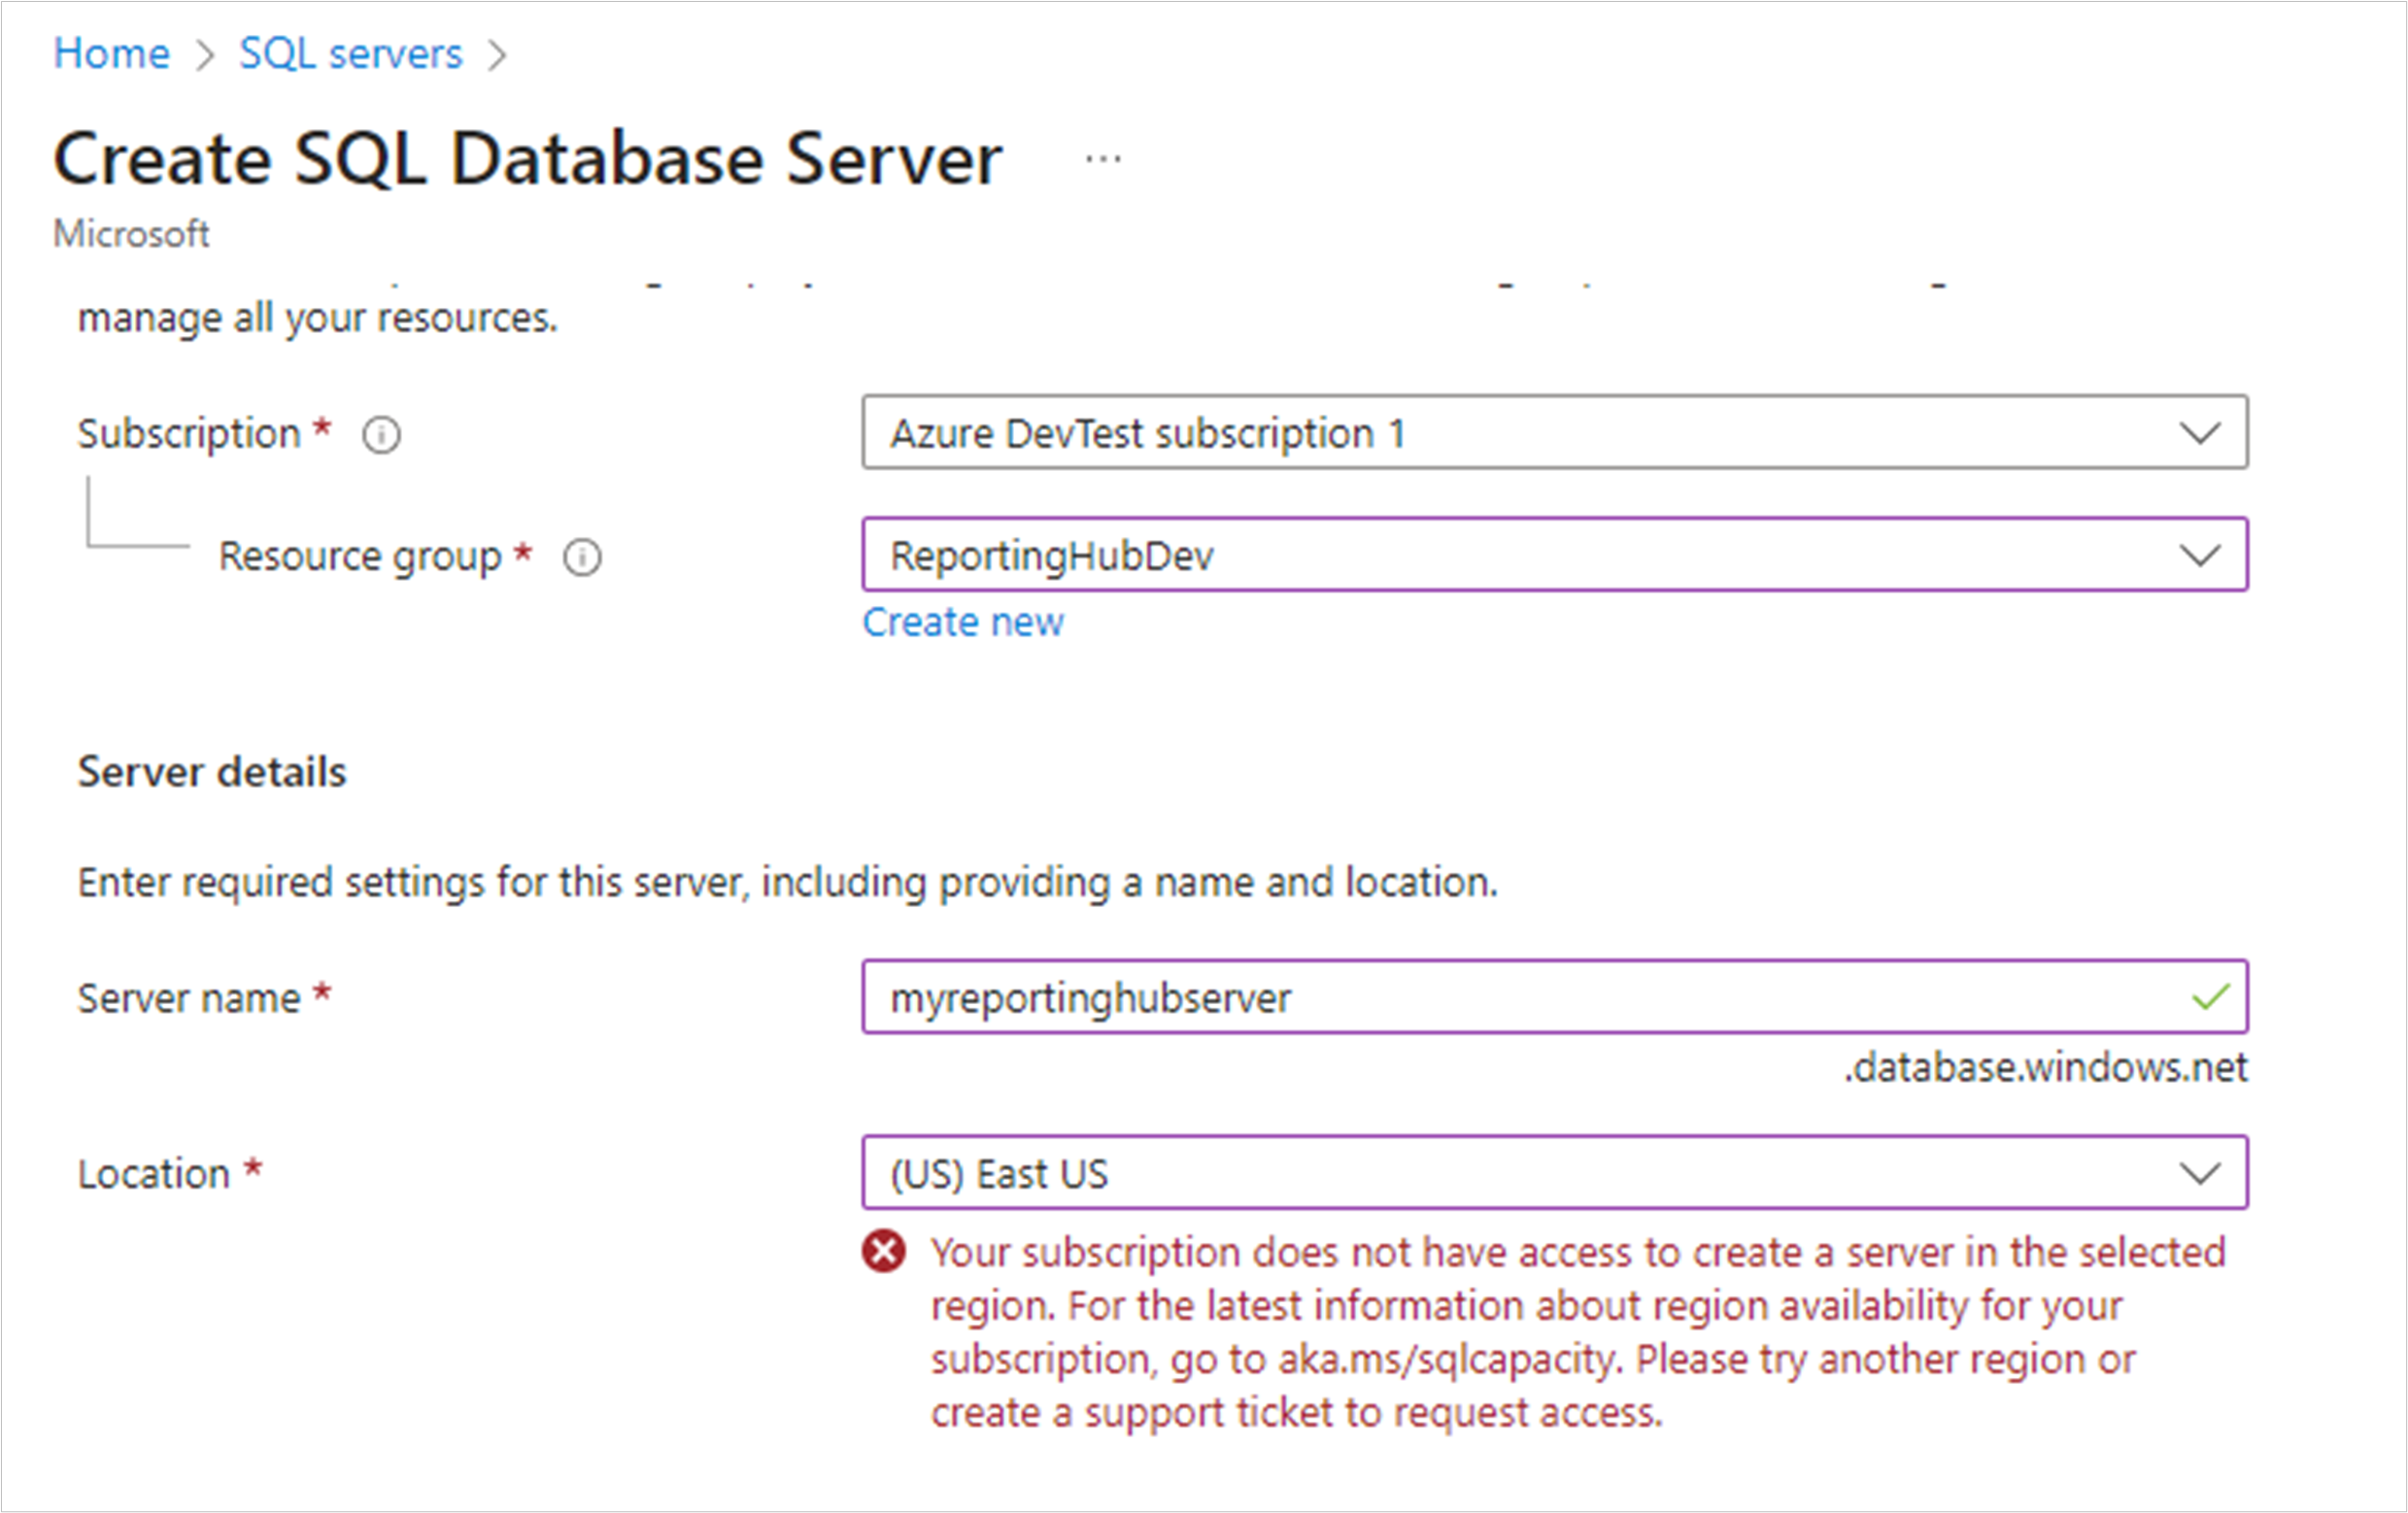Click the 'Enter required settings' description text

(x=788, y=882)
